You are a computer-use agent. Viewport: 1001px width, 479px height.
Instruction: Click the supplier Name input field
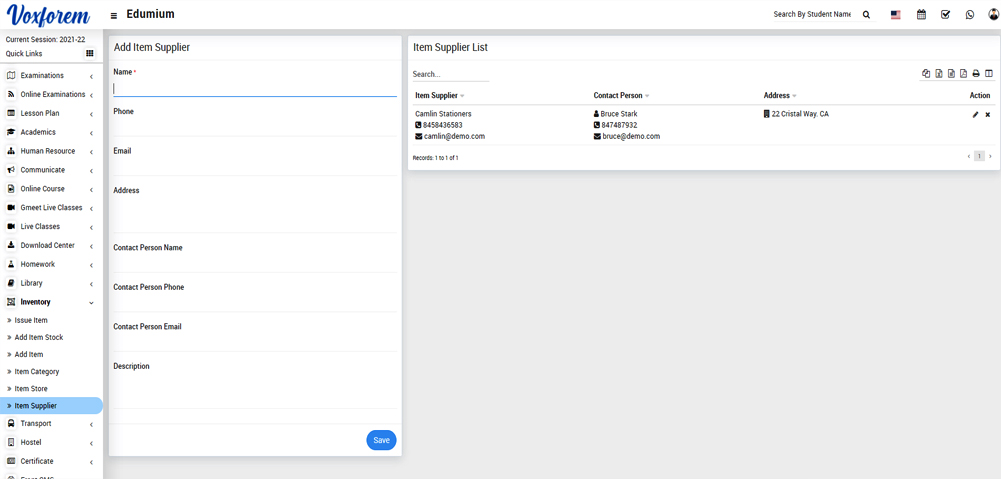[x=254, y=88]
